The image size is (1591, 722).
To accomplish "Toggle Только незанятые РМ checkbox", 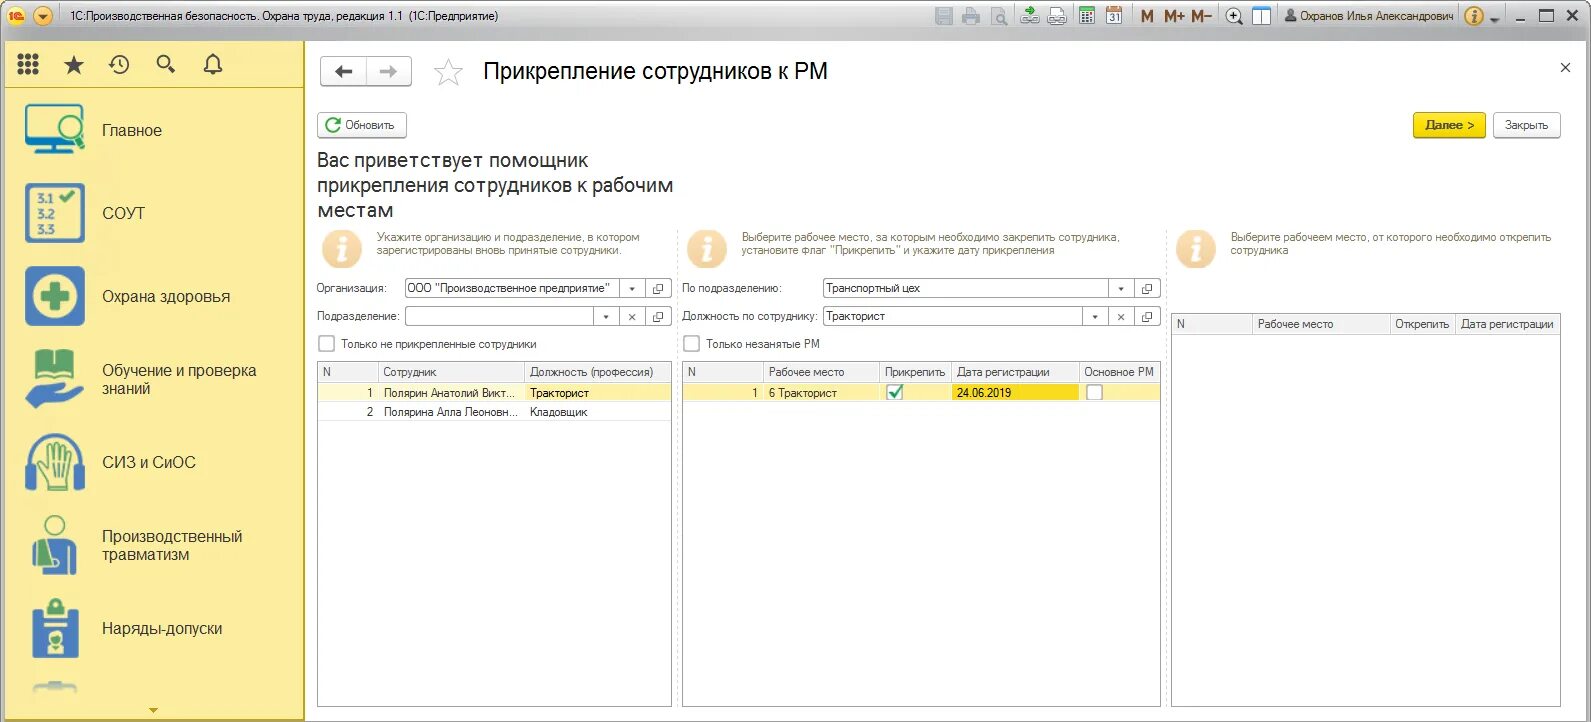I will pyautogui.click(x=691, y=344).
